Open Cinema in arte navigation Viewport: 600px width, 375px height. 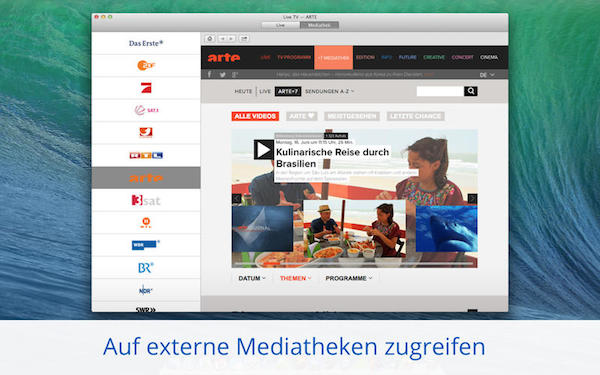pyautogui.click(x=489, y=57)
